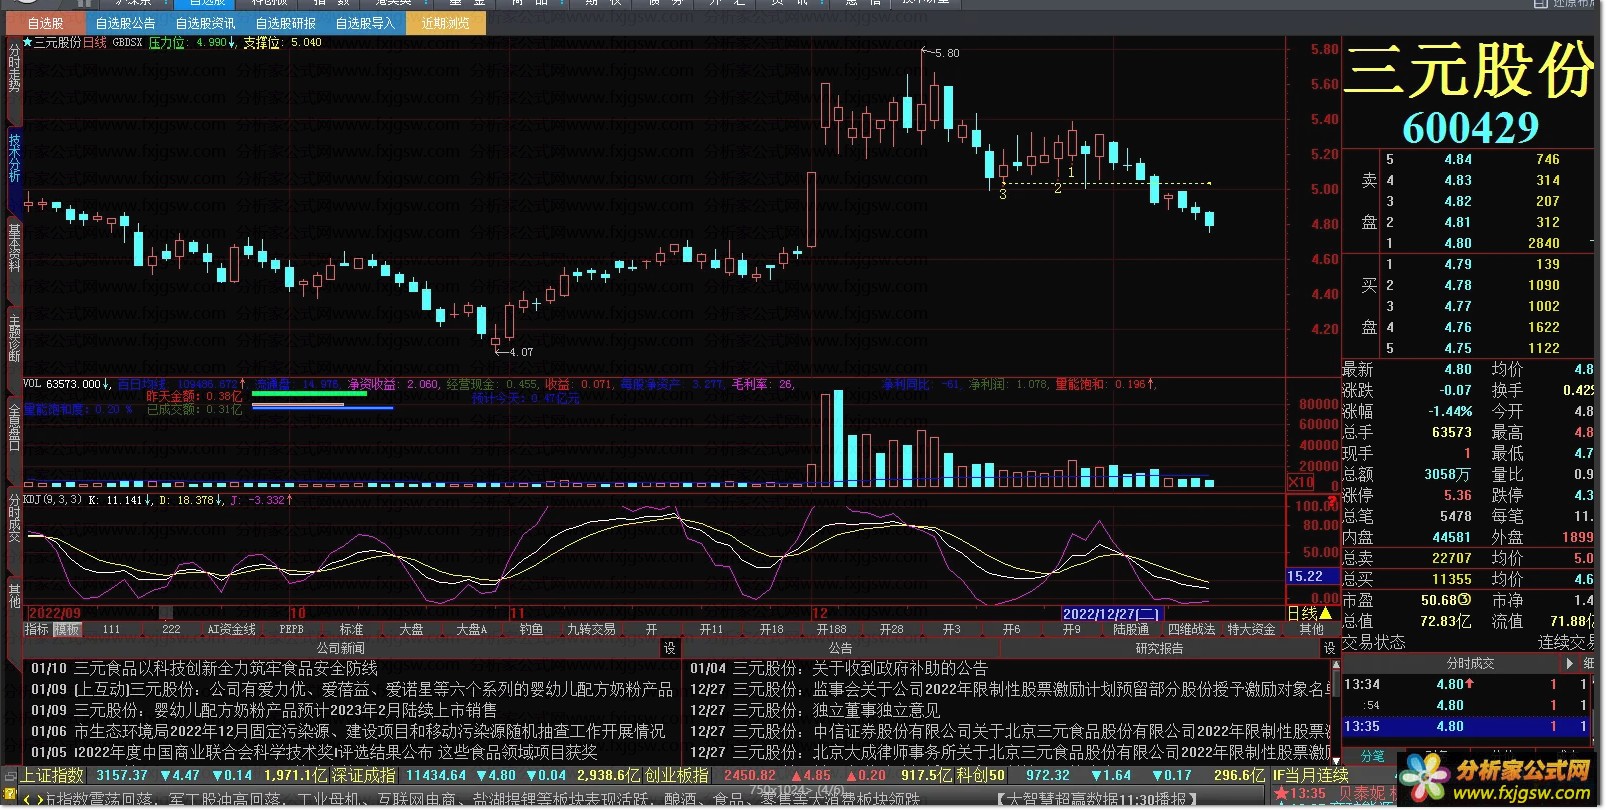Select the 标准 indicator template
The width and height of the screenshot is (1607, 810).
(351, 630)
